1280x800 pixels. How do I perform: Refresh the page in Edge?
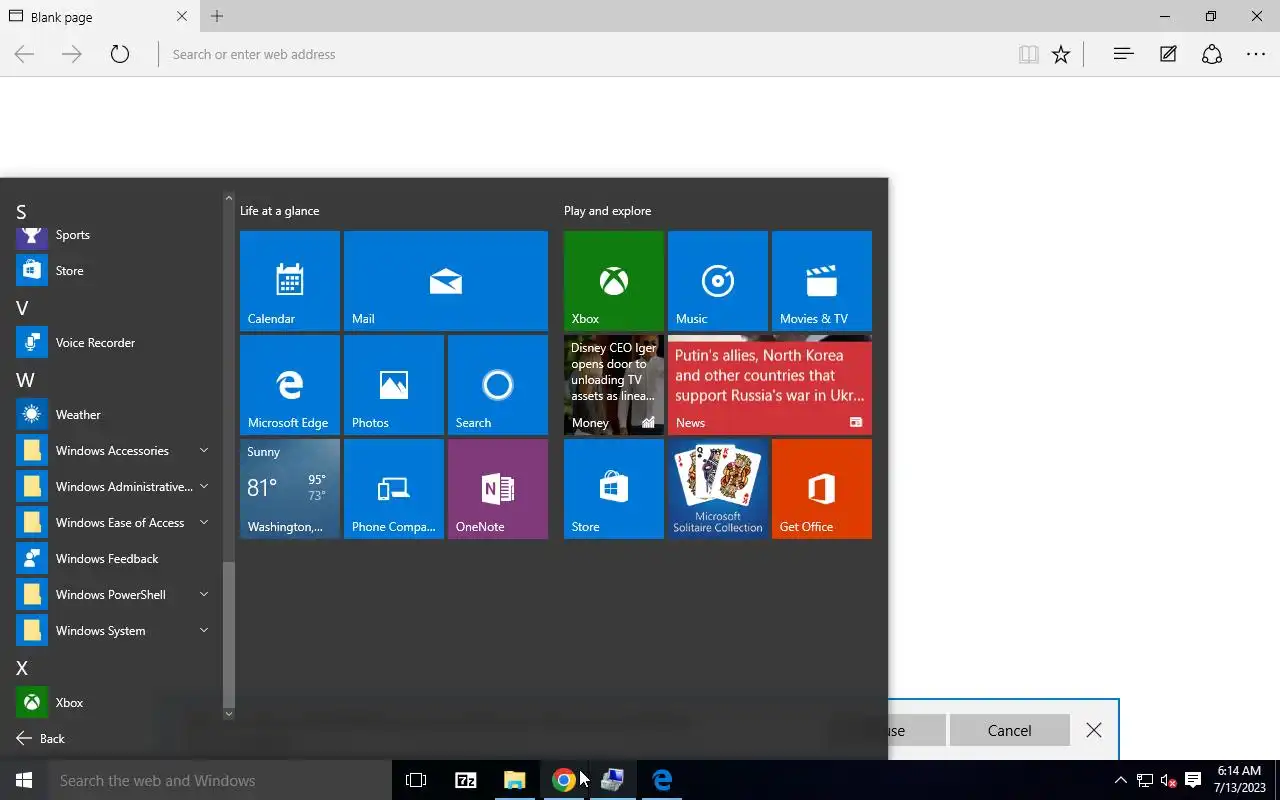coord(120,55)
